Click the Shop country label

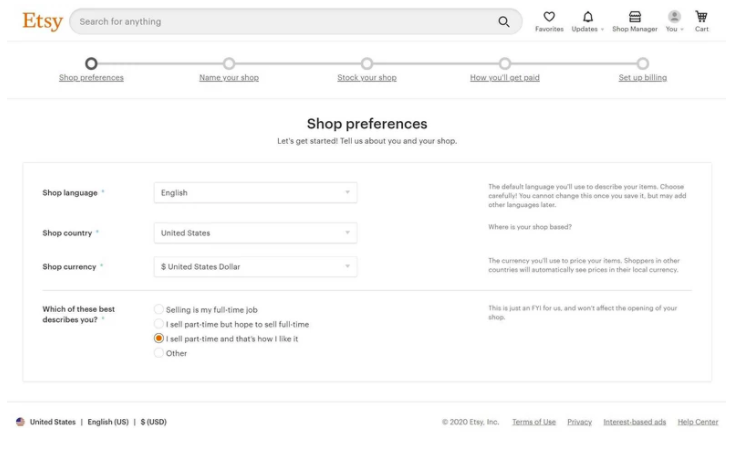67,233
